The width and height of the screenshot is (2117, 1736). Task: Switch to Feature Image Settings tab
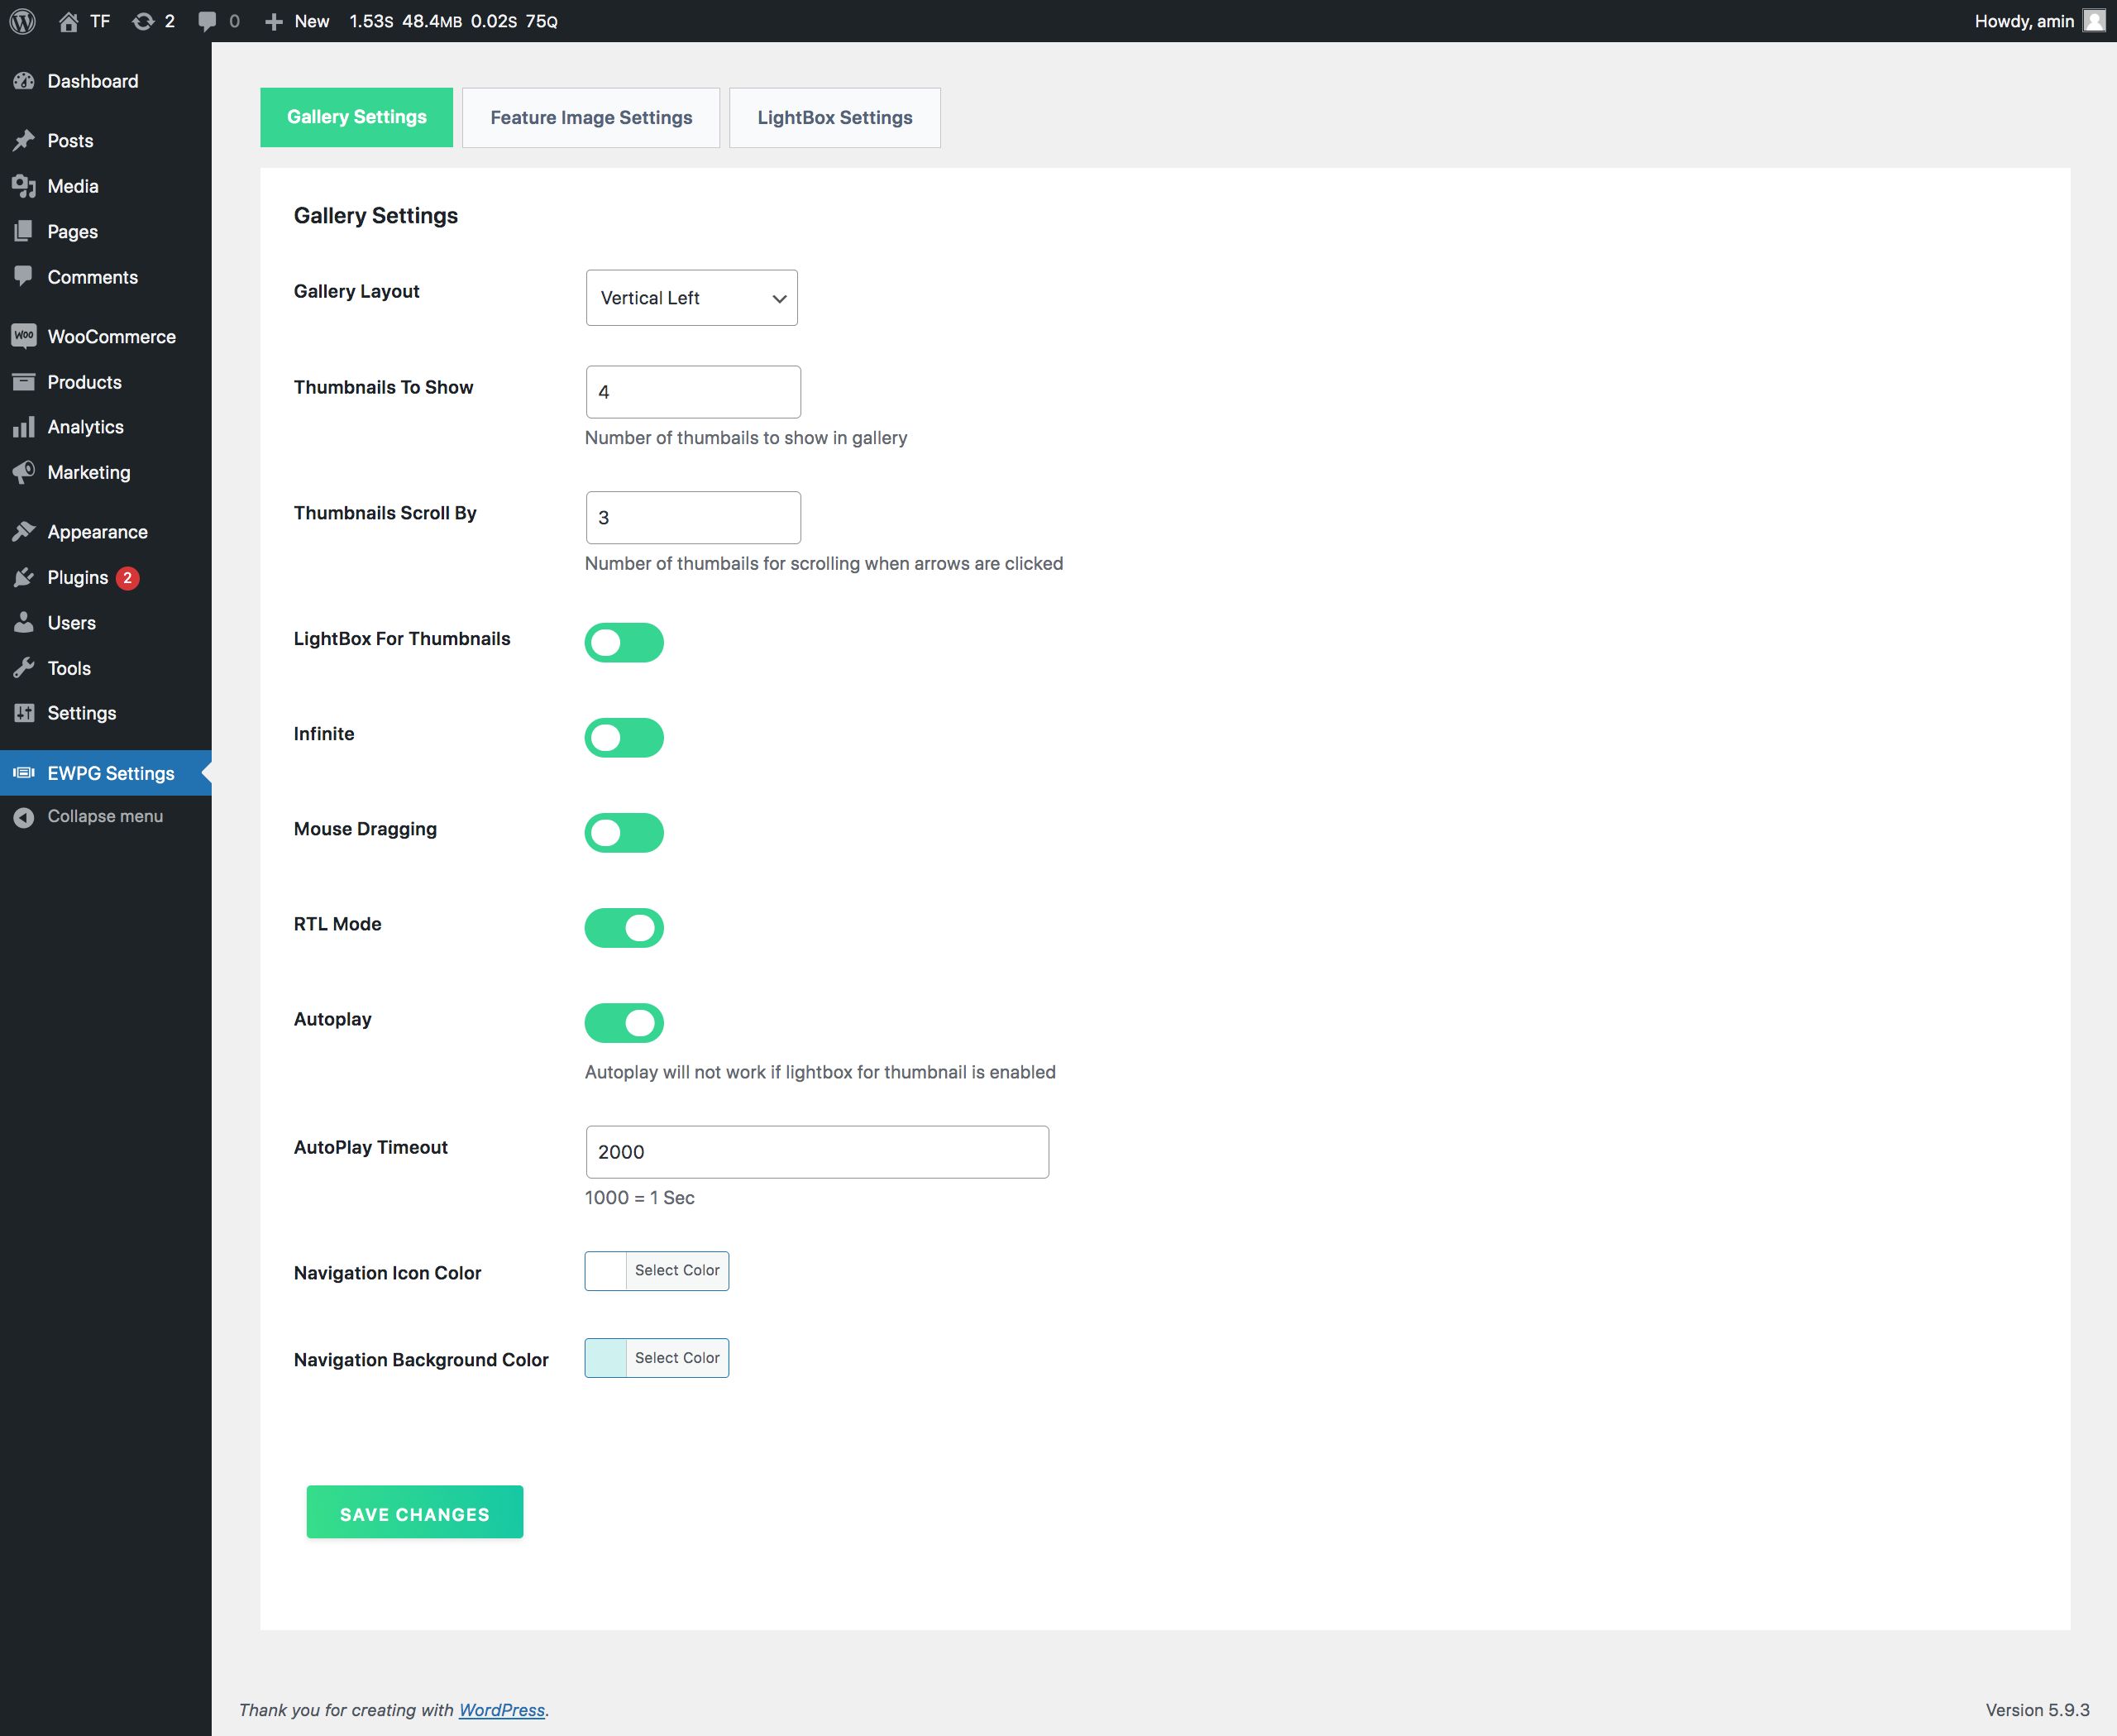pyautogui.click(x=591, y=118)
